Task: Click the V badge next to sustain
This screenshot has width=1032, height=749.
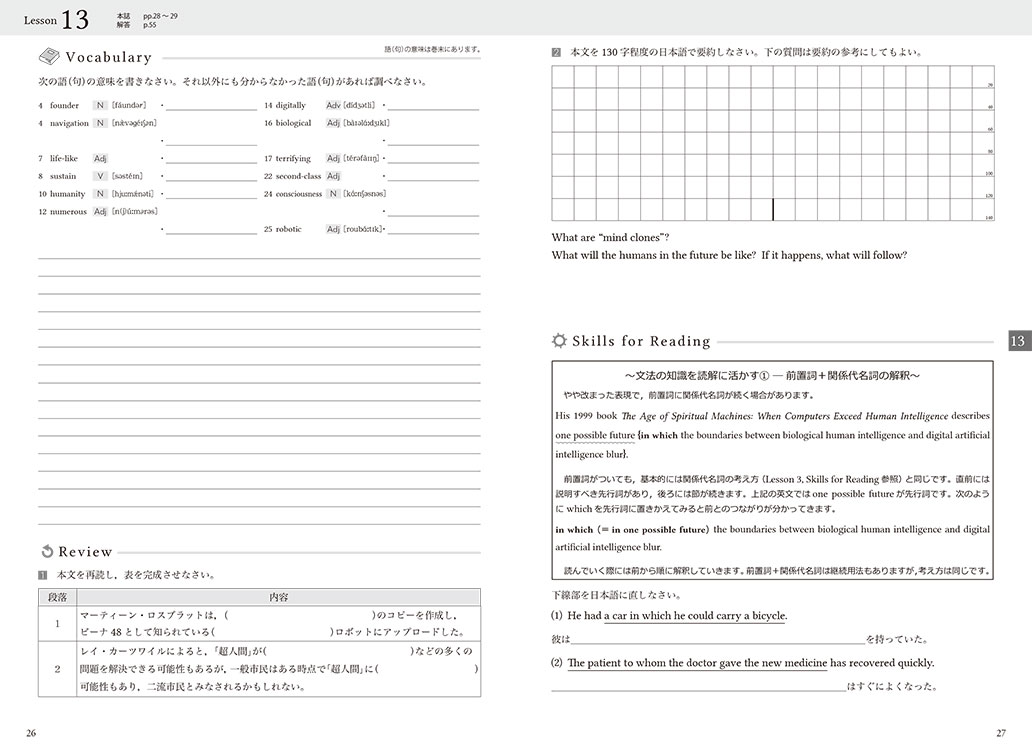Action: coord(100,176)
